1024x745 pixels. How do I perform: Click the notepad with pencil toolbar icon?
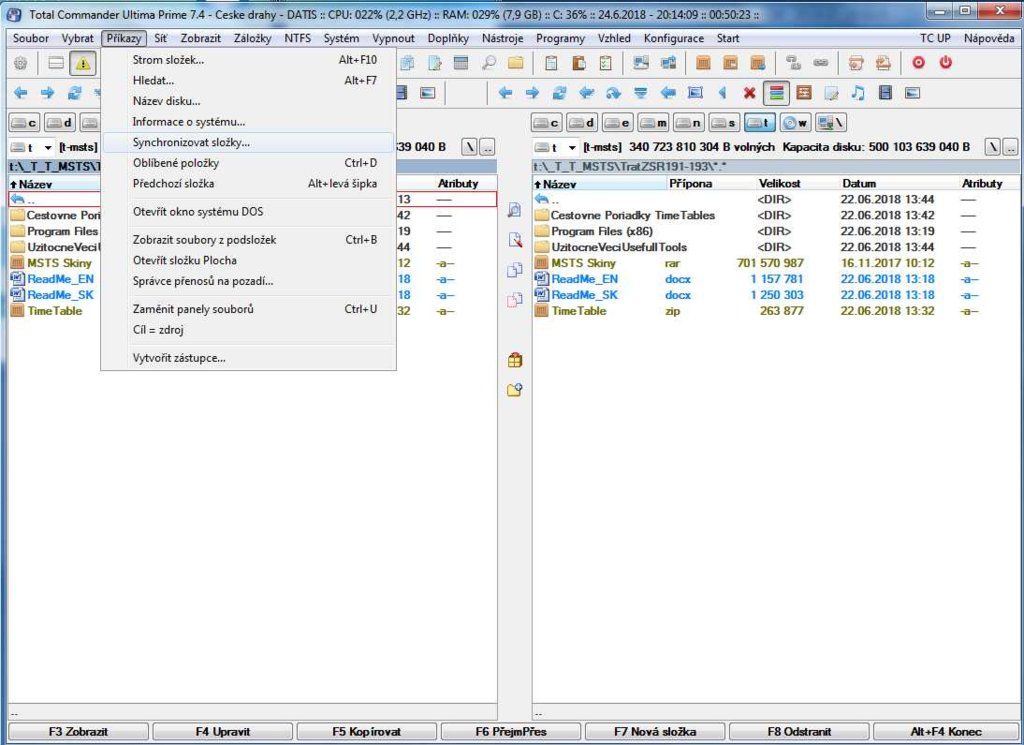click(831, 93)
